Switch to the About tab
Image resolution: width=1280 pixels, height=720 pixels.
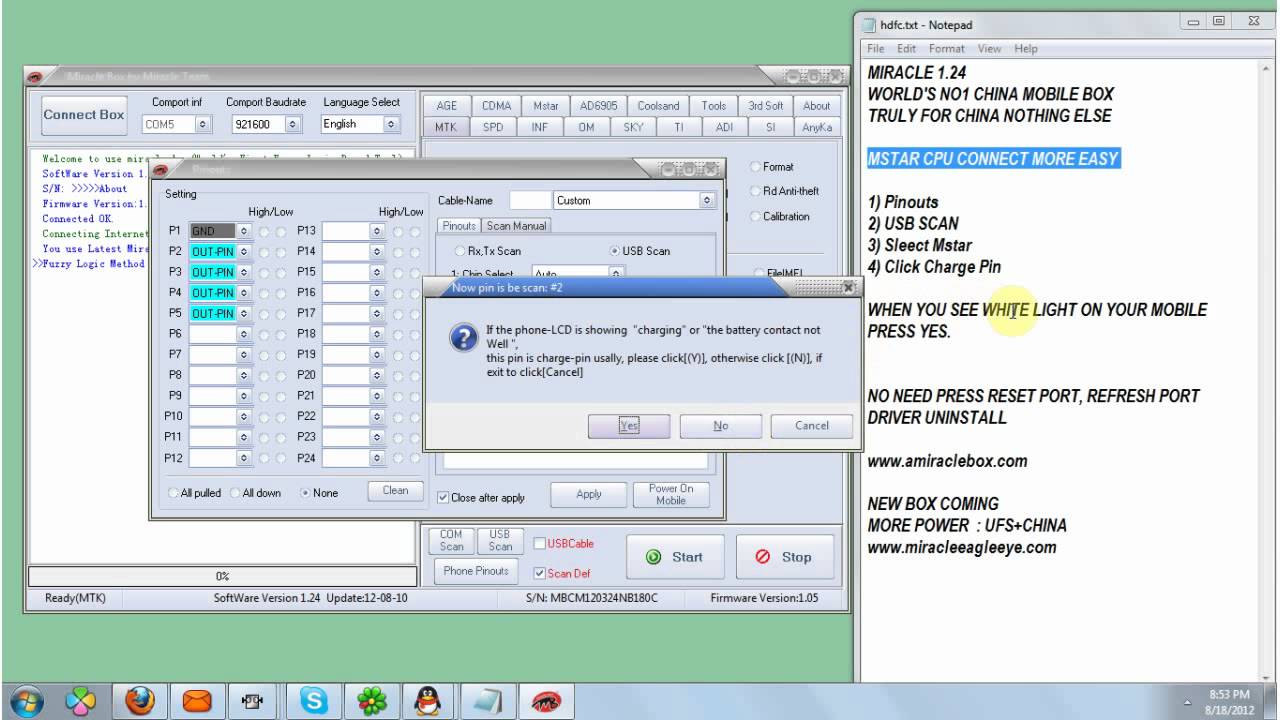pos(816,106)
